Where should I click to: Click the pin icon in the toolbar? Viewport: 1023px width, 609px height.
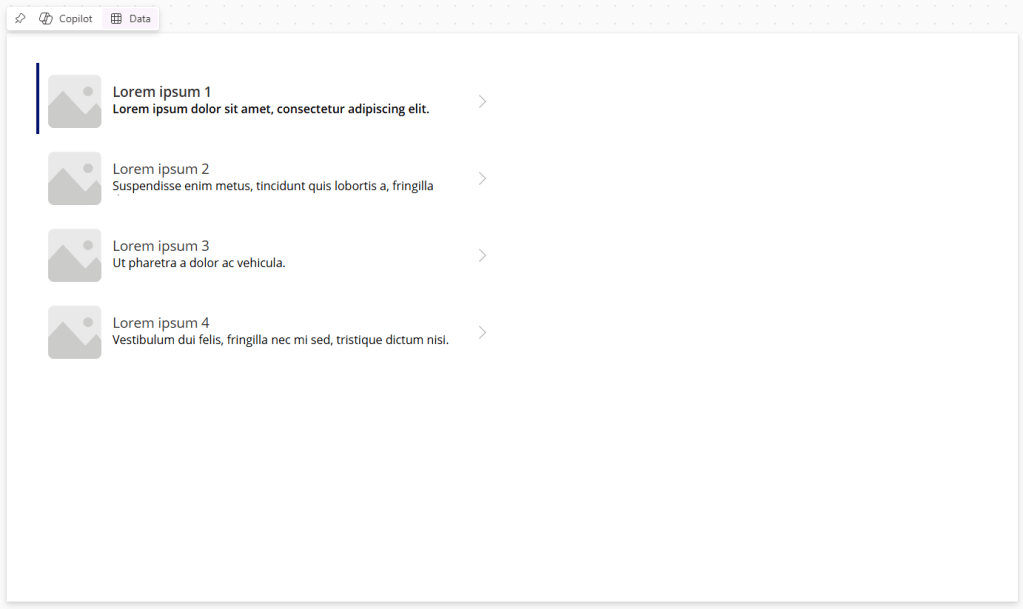tap(20, 19)
